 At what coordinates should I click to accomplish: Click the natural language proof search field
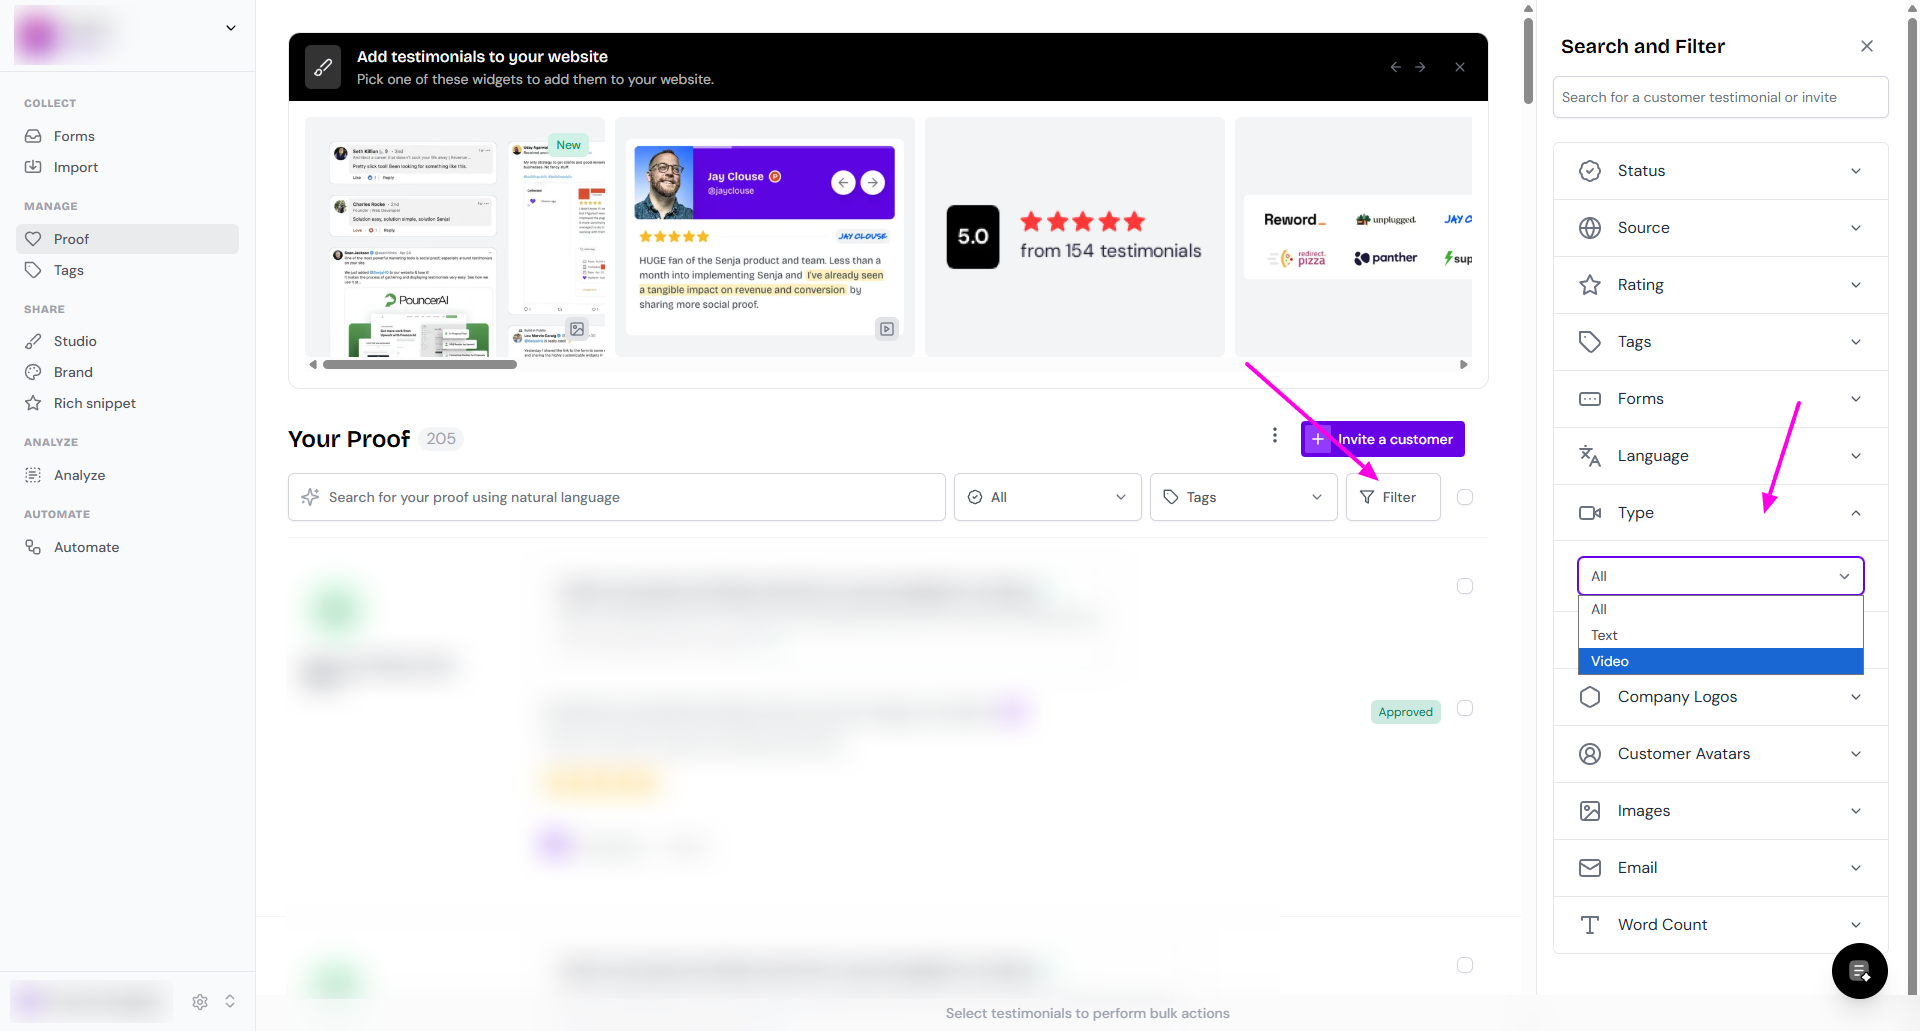pyautogui.click(x=616, y=497)
